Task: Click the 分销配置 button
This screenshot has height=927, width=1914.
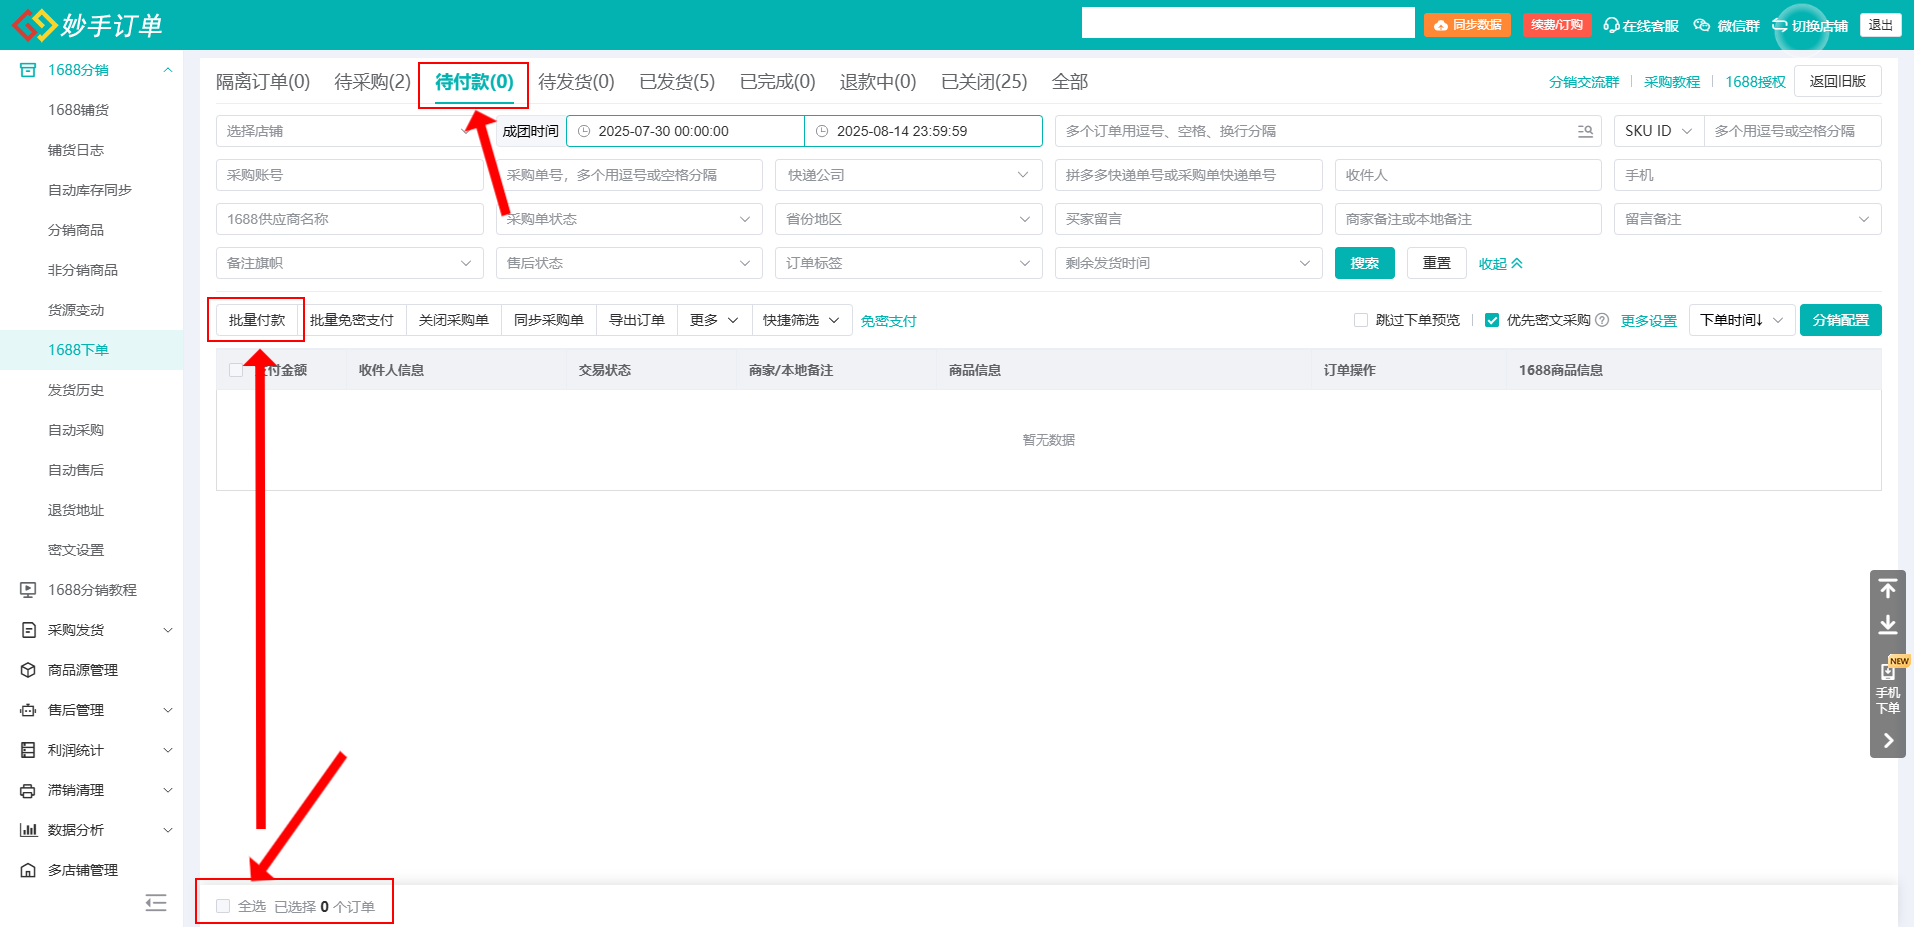Action: [1841, 320]
